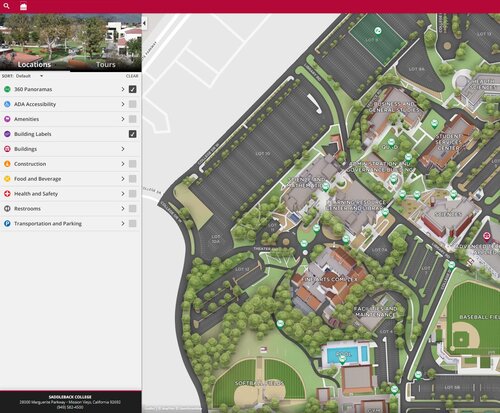Click 'SADDLEBACK COLLEGE' in the footer
Image resolution: width=500 pixels, height=413 pixels.
(70, 397)
